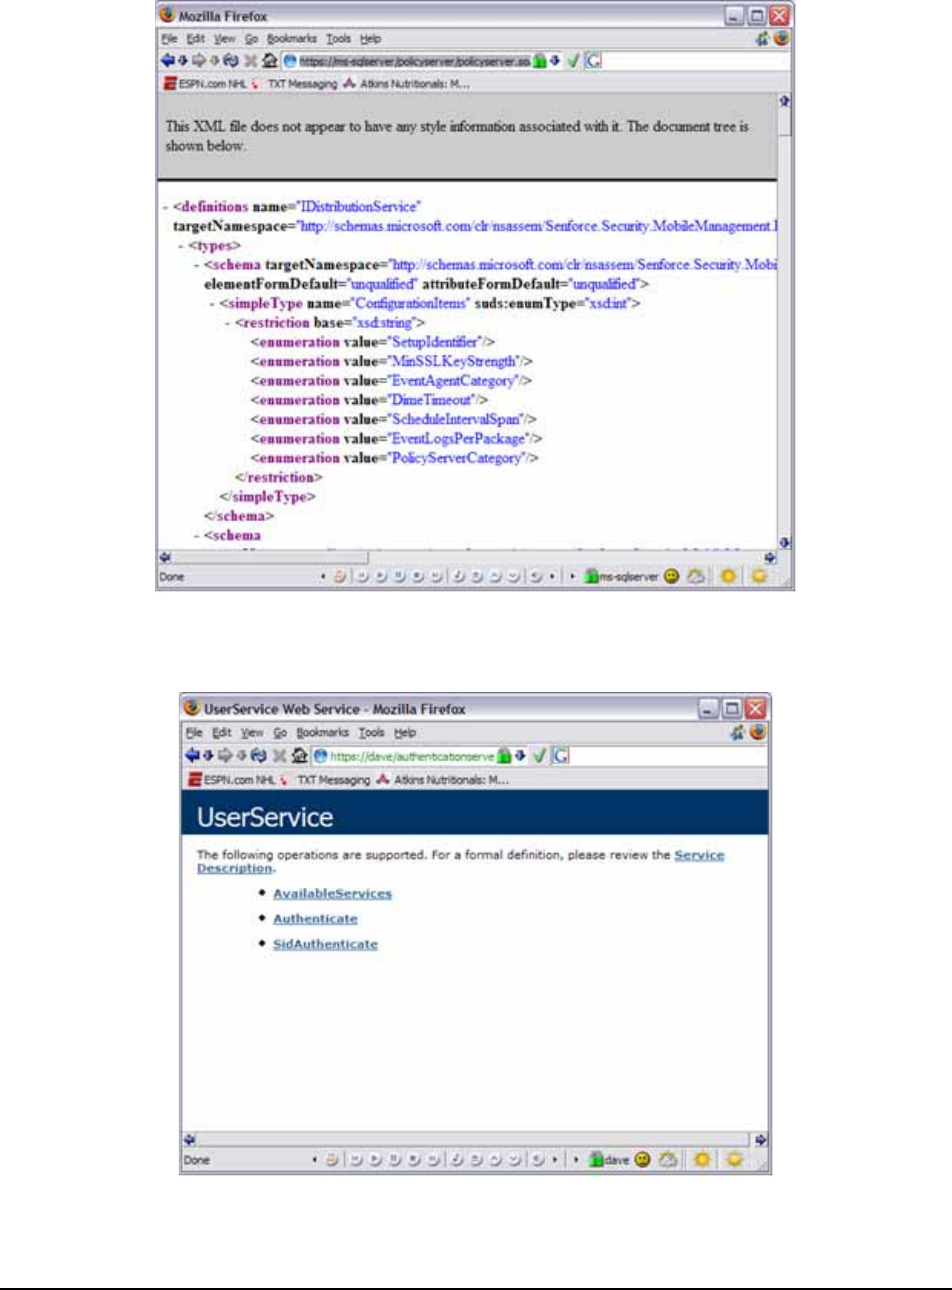
Task: Click Back arrow in top Firefox window
Action: point(167,60)
